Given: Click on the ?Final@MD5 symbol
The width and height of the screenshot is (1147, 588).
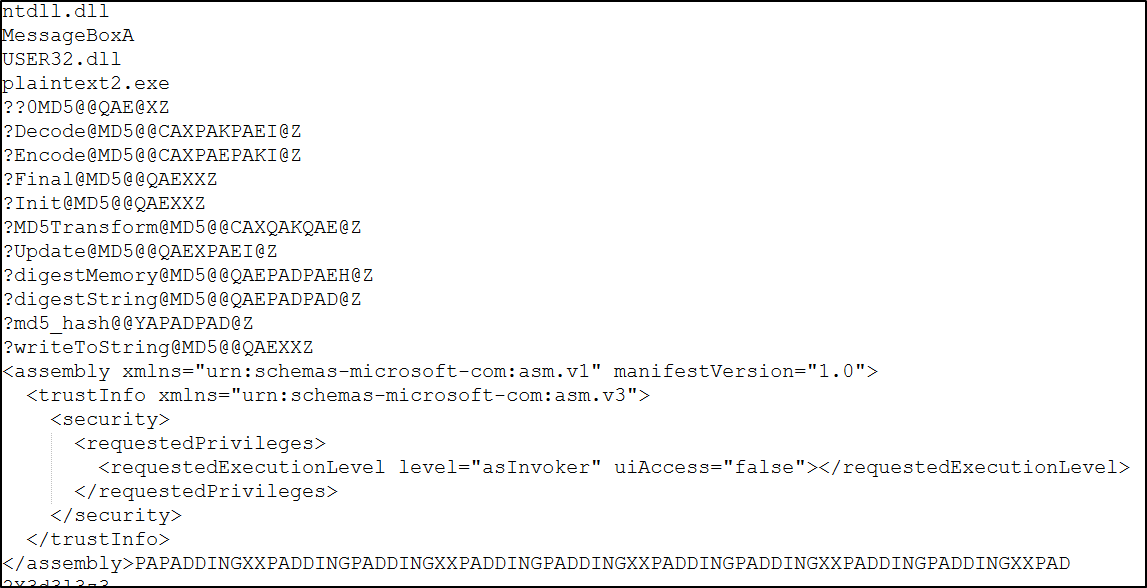Looking at the screenshot, I should [109, 180].
